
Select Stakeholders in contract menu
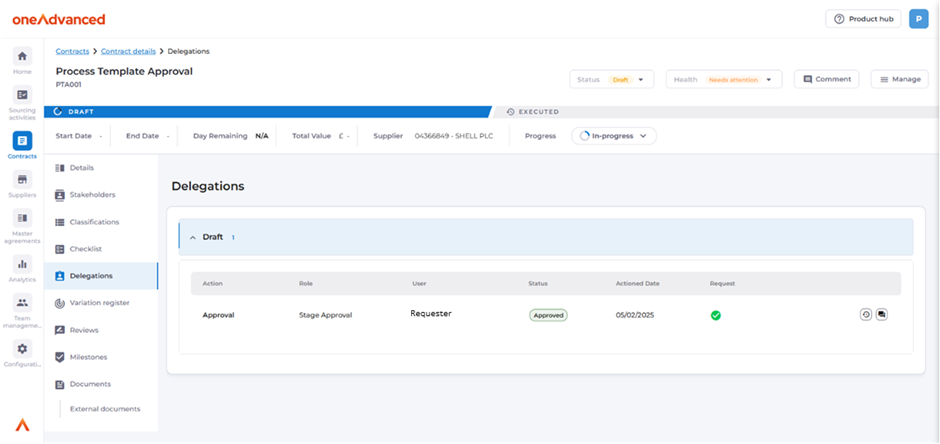coord(92,194)
